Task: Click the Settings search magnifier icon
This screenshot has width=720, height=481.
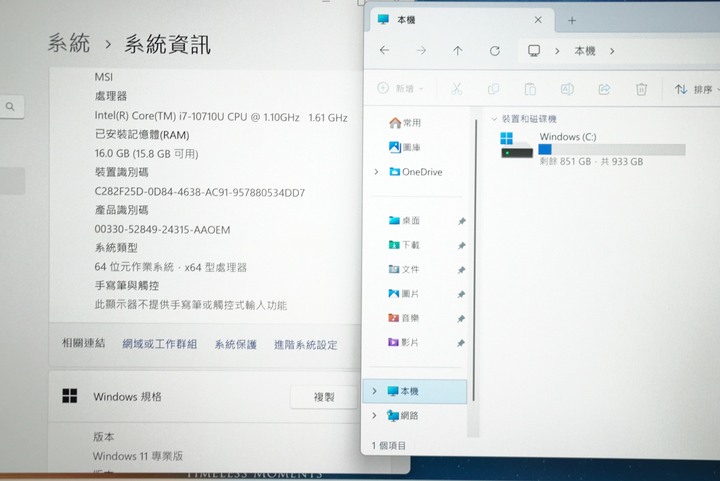Action: 10,107
